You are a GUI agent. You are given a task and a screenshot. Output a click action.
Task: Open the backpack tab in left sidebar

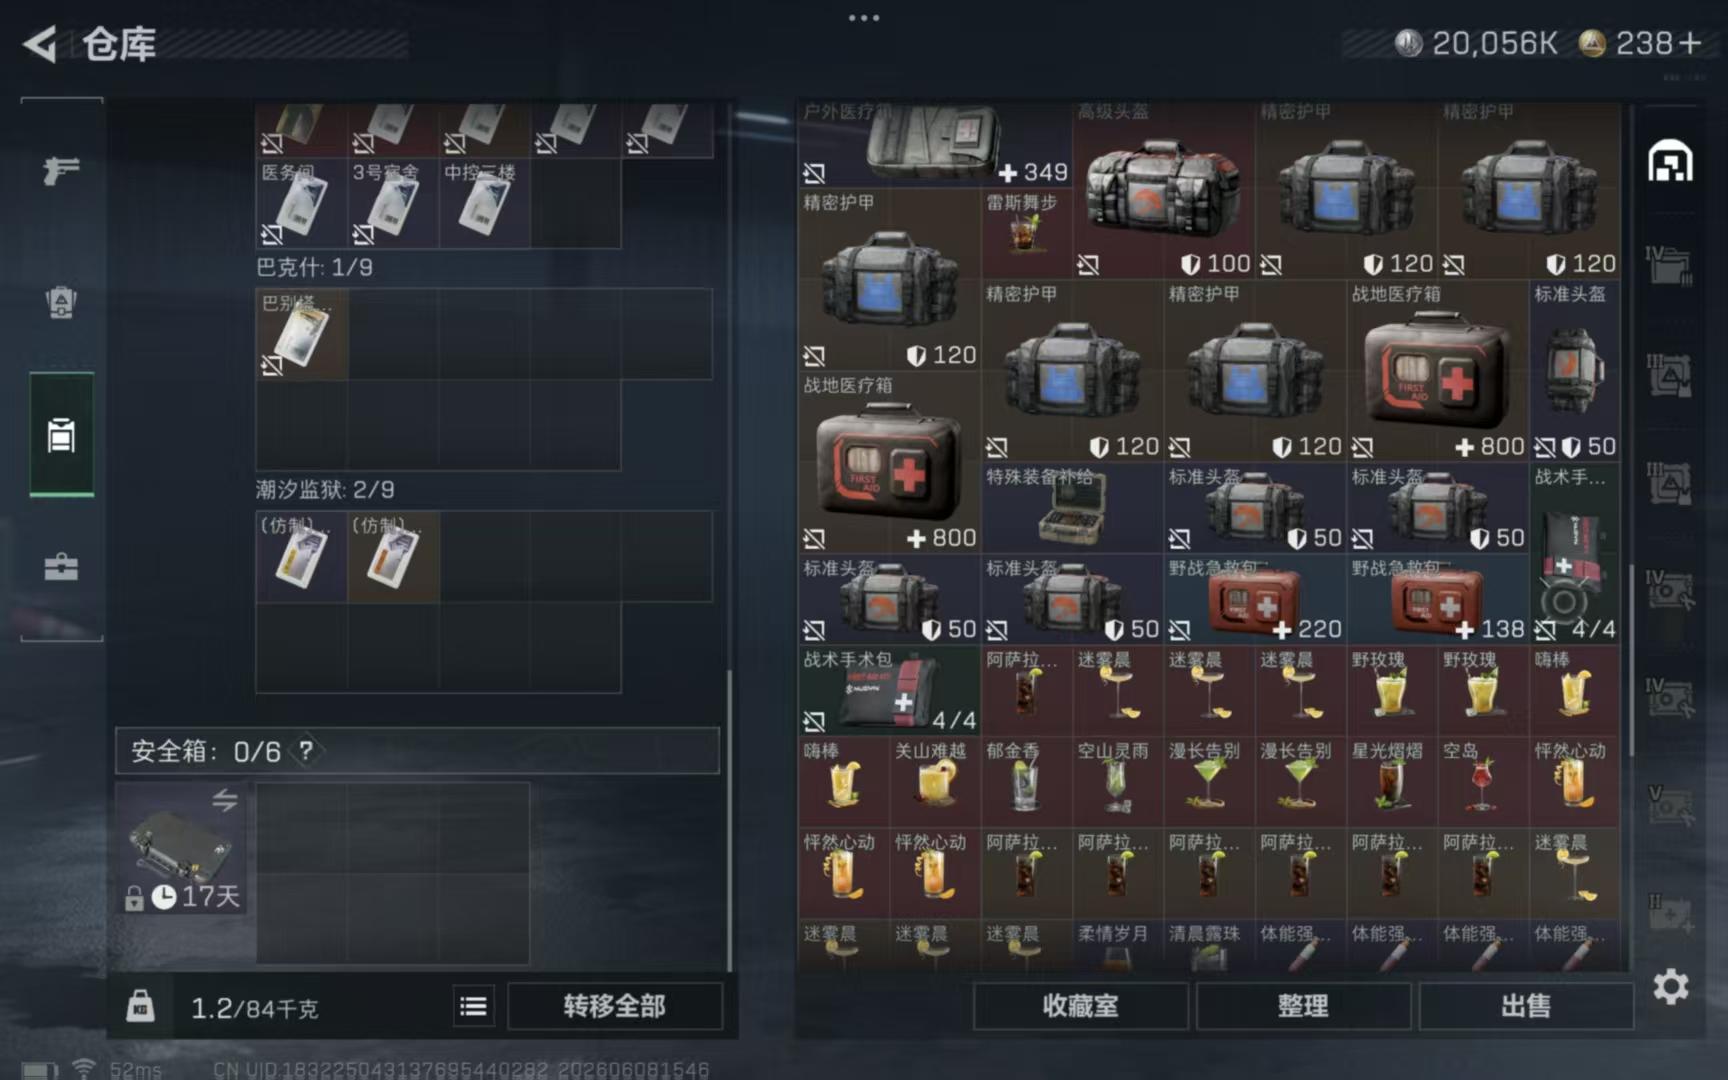(x=61, y=302)
